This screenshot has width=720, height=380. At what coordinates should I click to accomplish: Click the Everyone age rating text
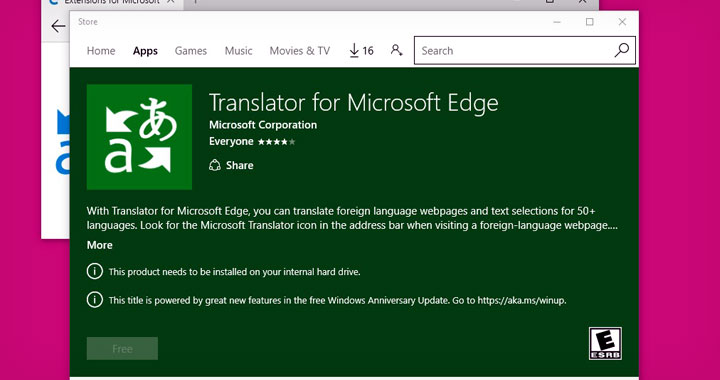pos(231,142)
